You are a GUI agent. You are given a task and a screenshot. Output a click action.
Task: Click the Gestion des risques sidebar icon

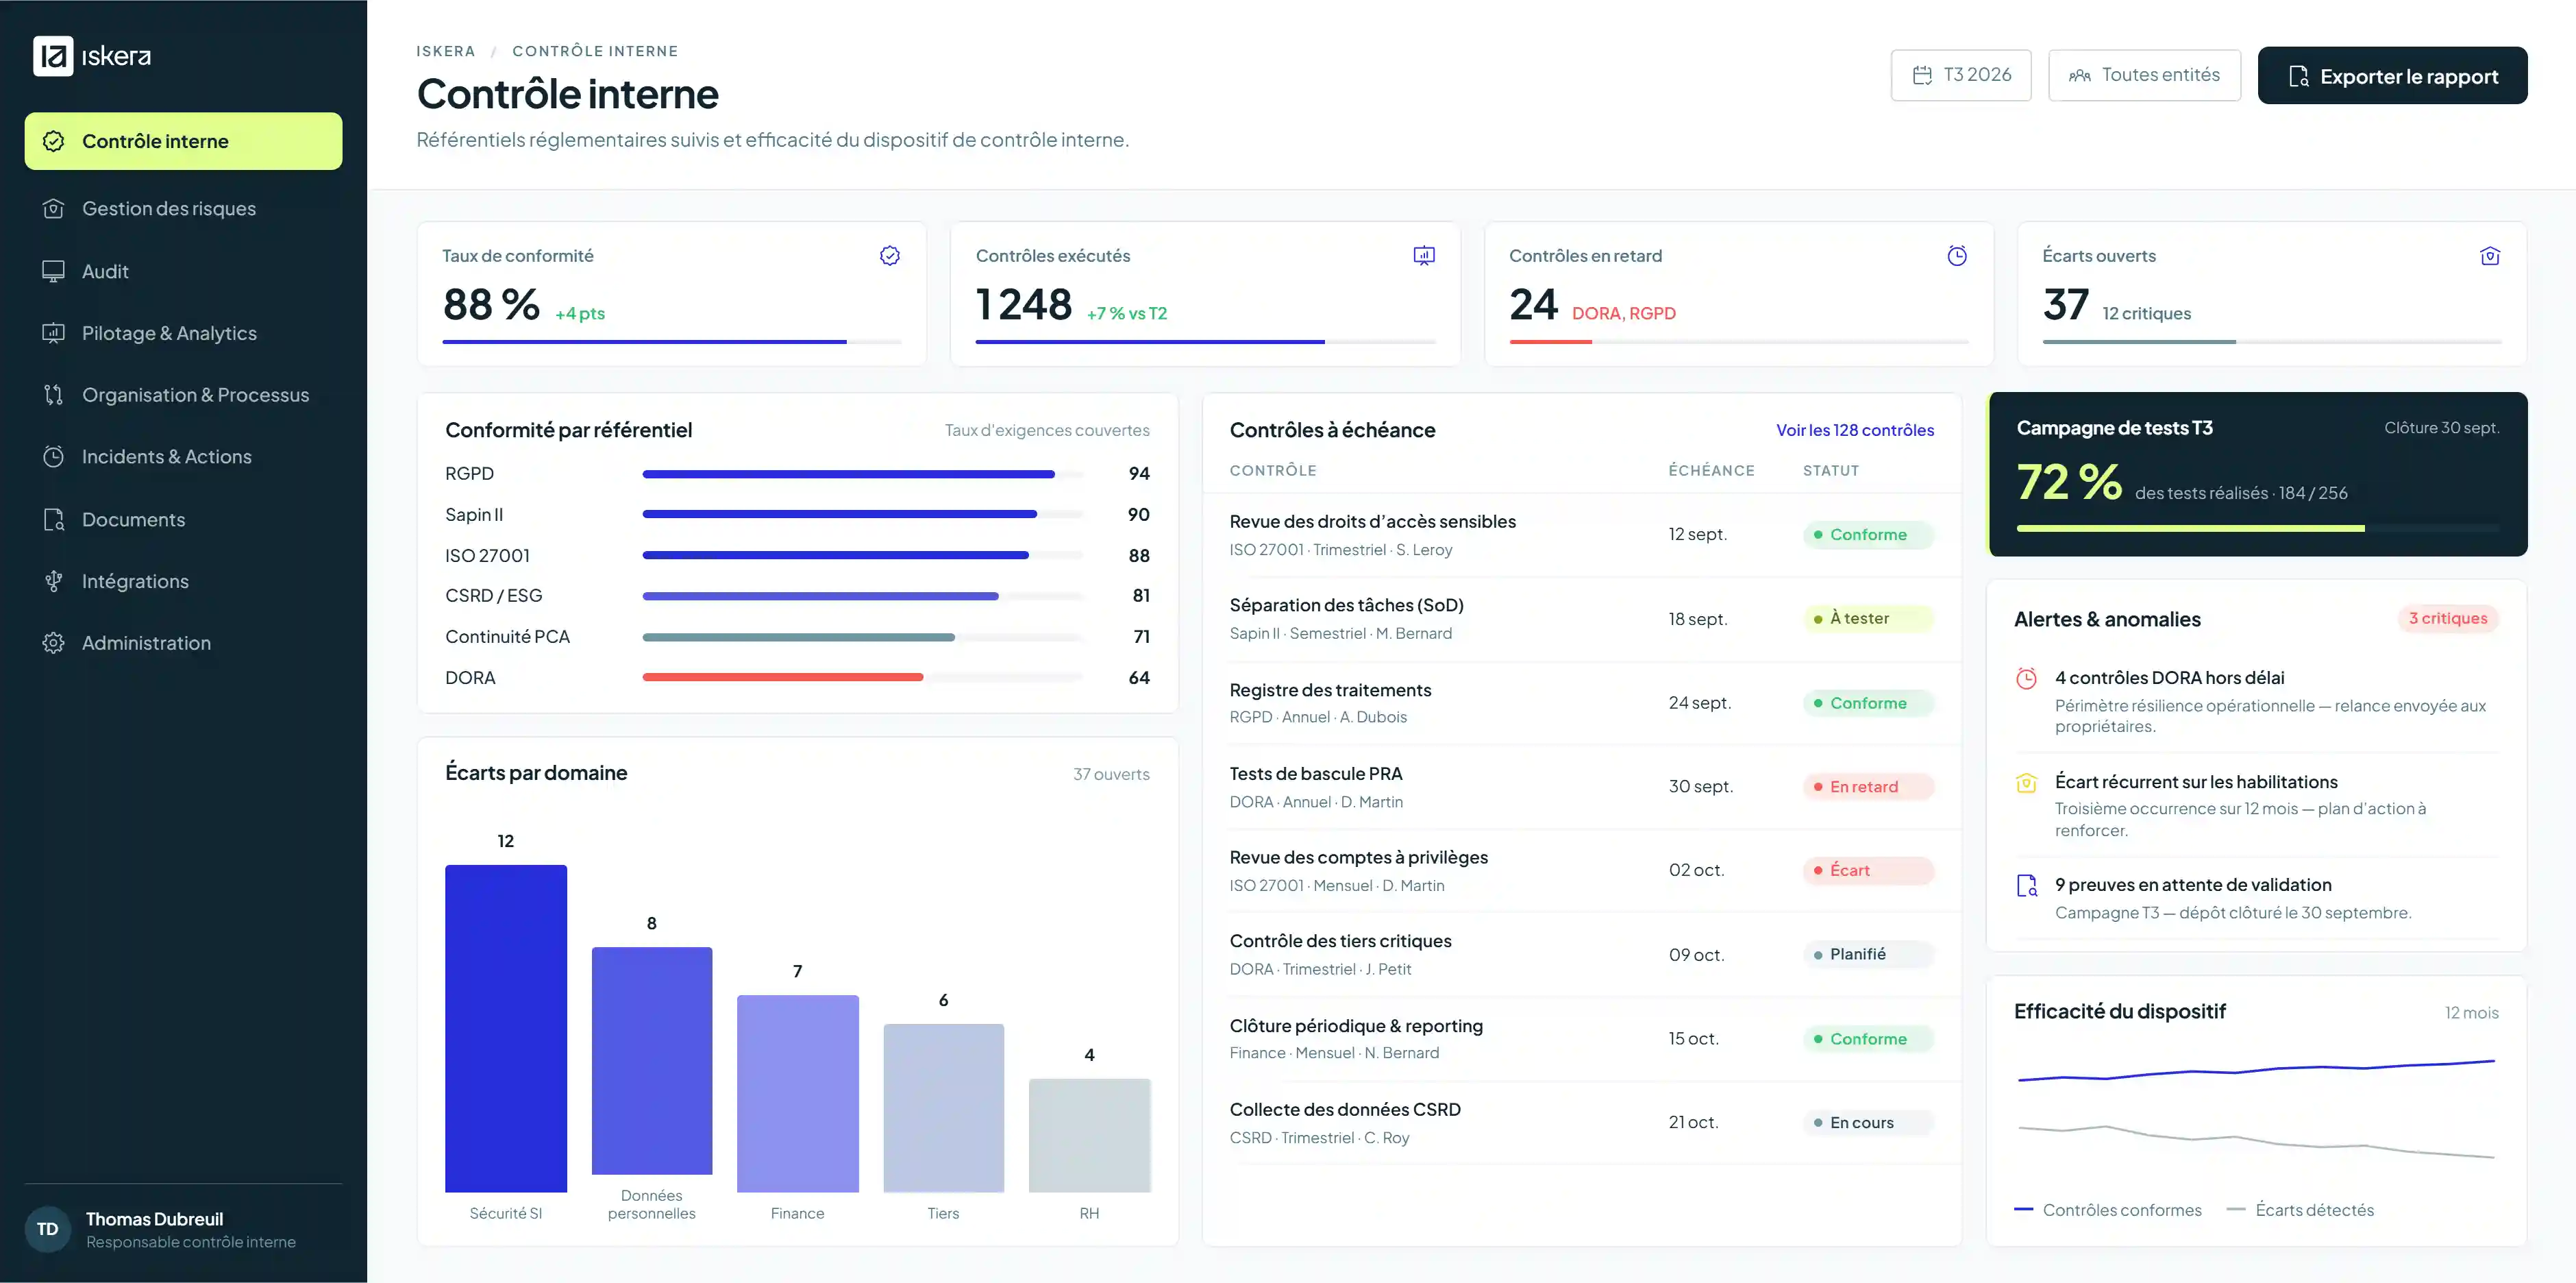[x=54, y=209]
